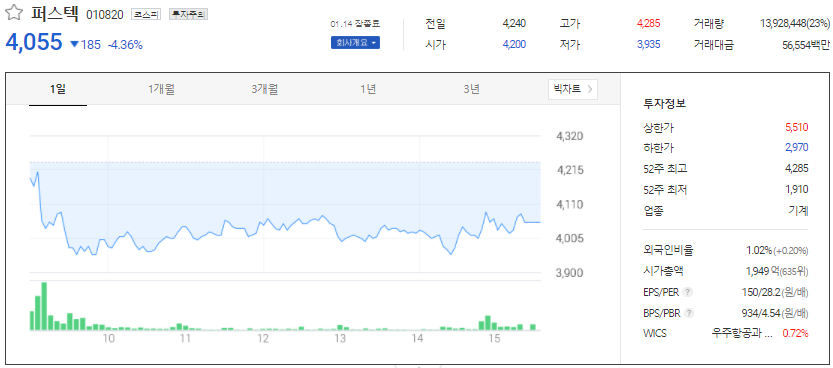Click the current price 4,055

(x=34, y=42)
